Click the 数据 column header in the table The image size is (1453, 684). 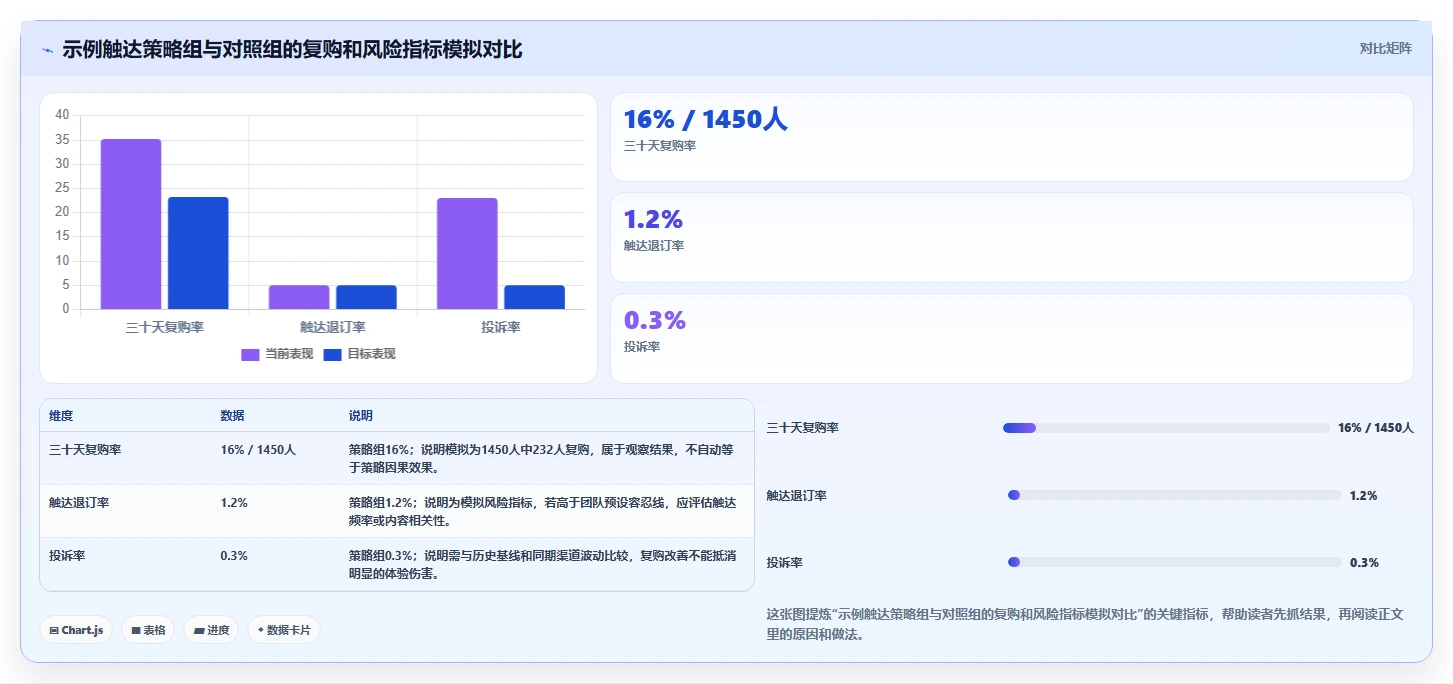pyautogui.click(x=233, y=416)
